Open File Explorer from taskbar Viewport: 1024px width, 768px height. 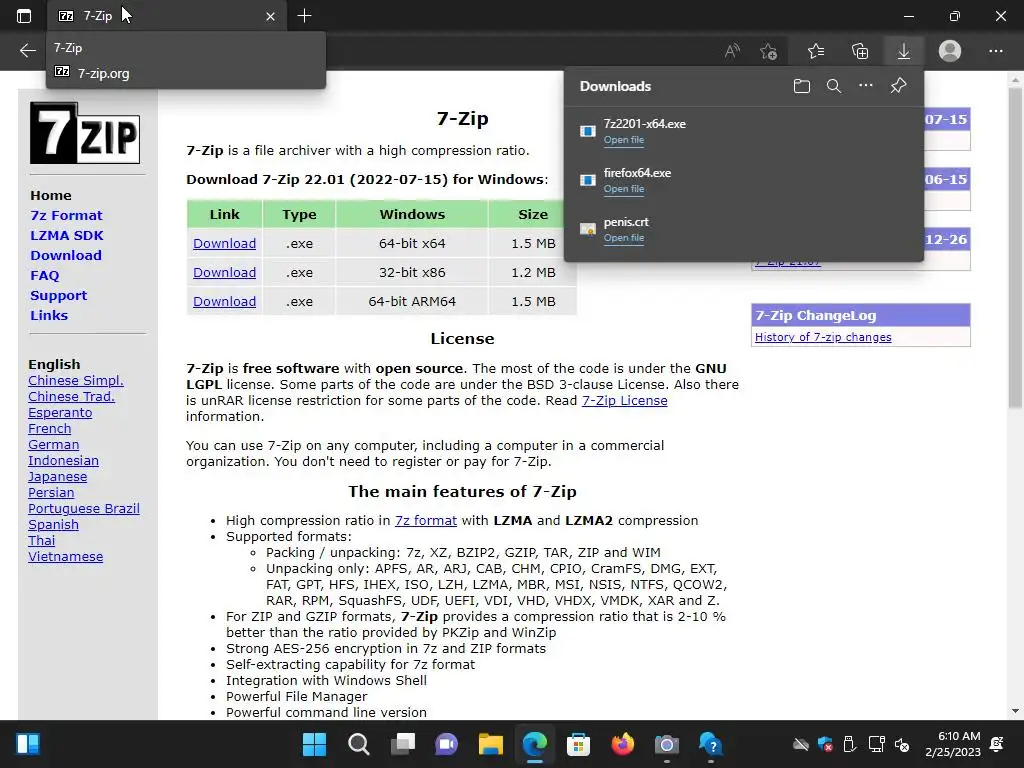(x=490, y=744)
